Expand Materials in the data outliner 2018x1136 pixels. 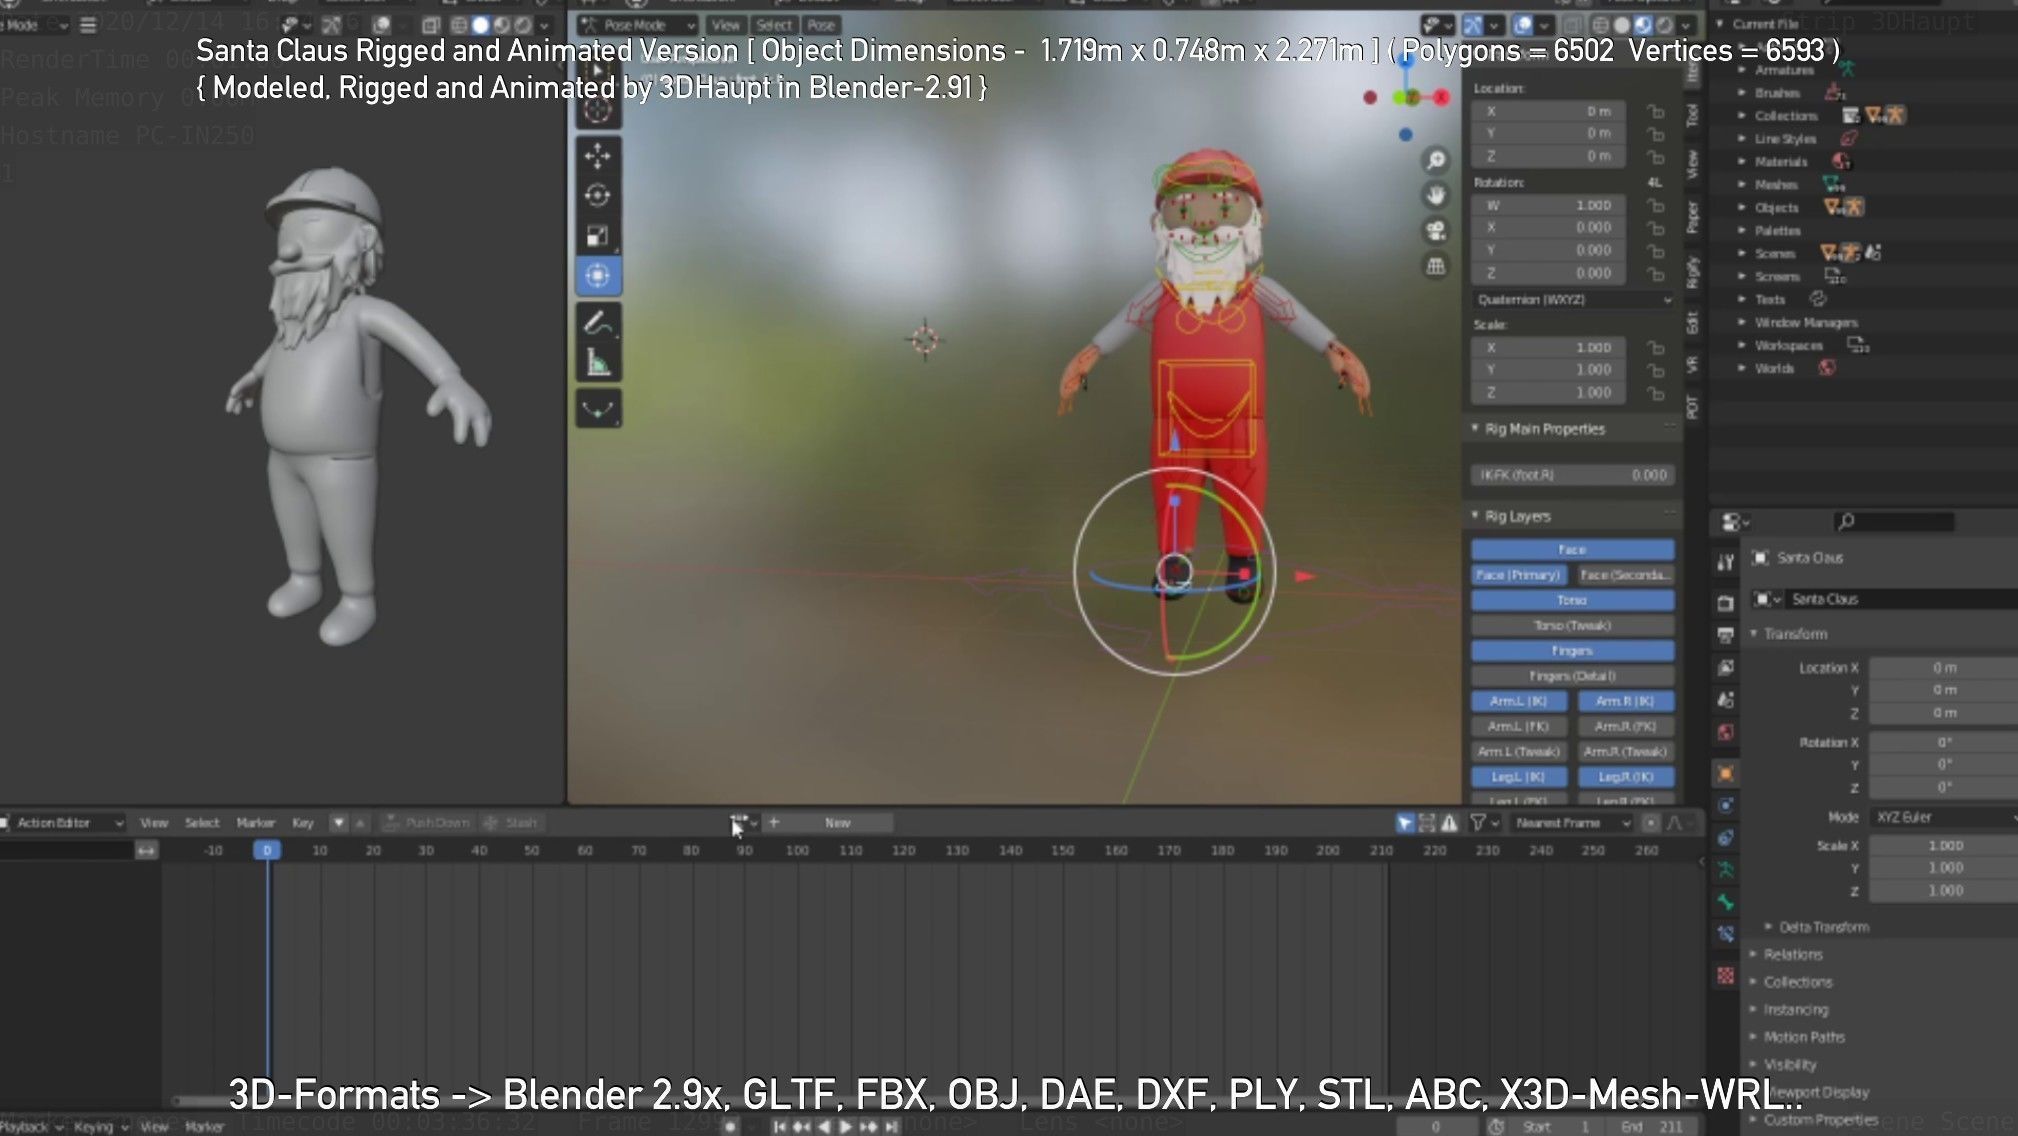tap(1742, 162)
